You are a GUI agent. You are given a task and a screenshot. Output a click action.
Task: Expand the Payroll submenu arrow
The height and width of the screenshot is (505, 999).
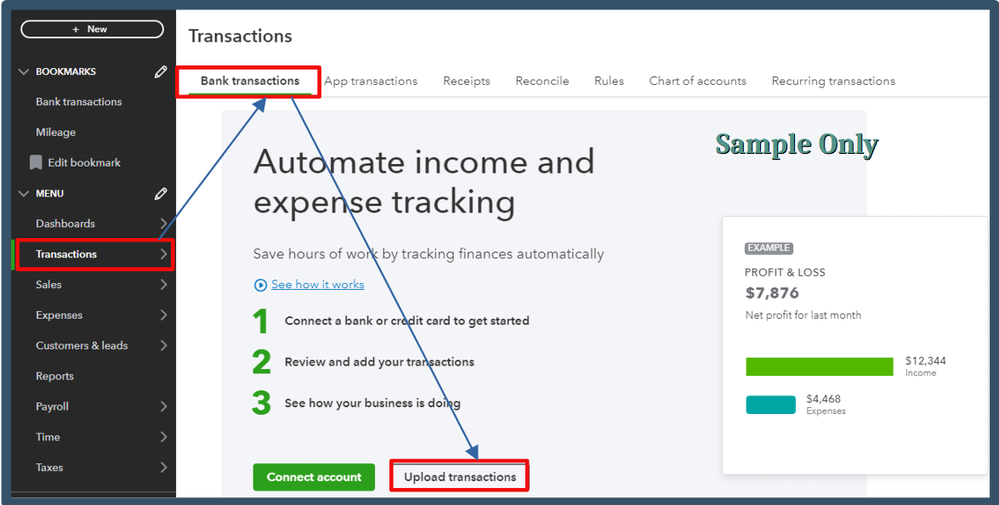click(x=164, y=406)
